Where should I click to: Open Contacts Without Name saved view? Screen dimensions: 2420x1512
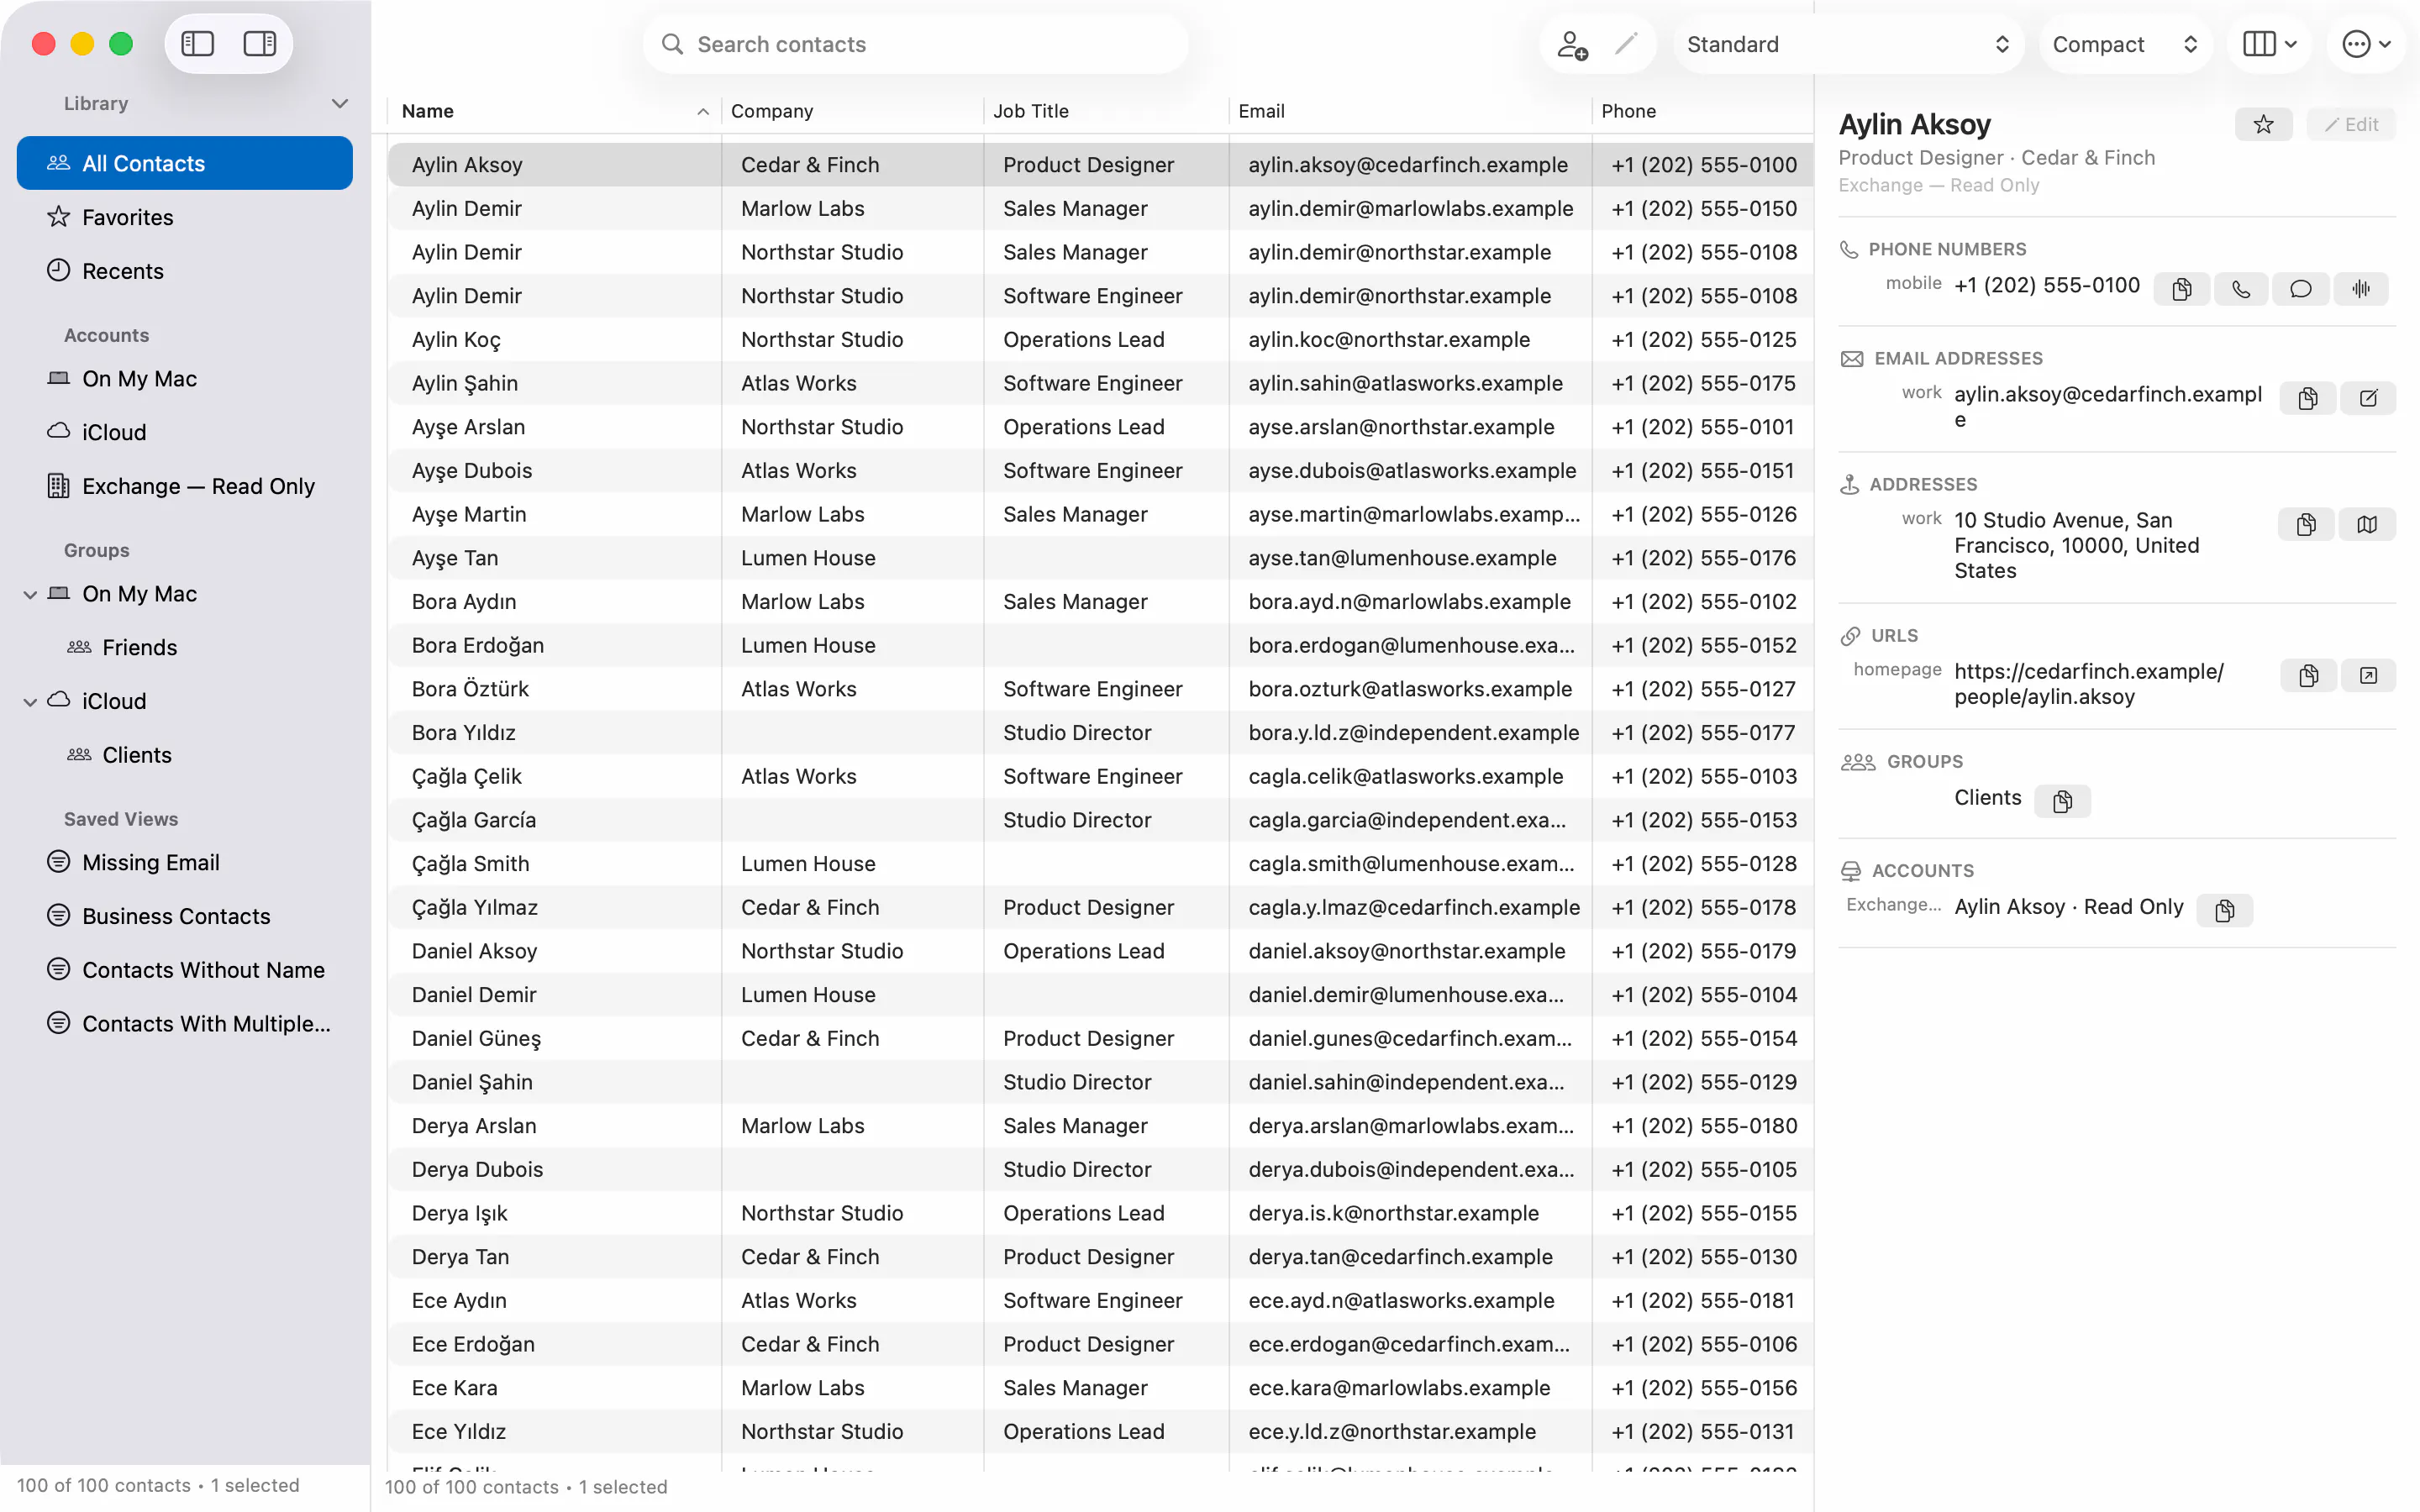click(185, 970)
